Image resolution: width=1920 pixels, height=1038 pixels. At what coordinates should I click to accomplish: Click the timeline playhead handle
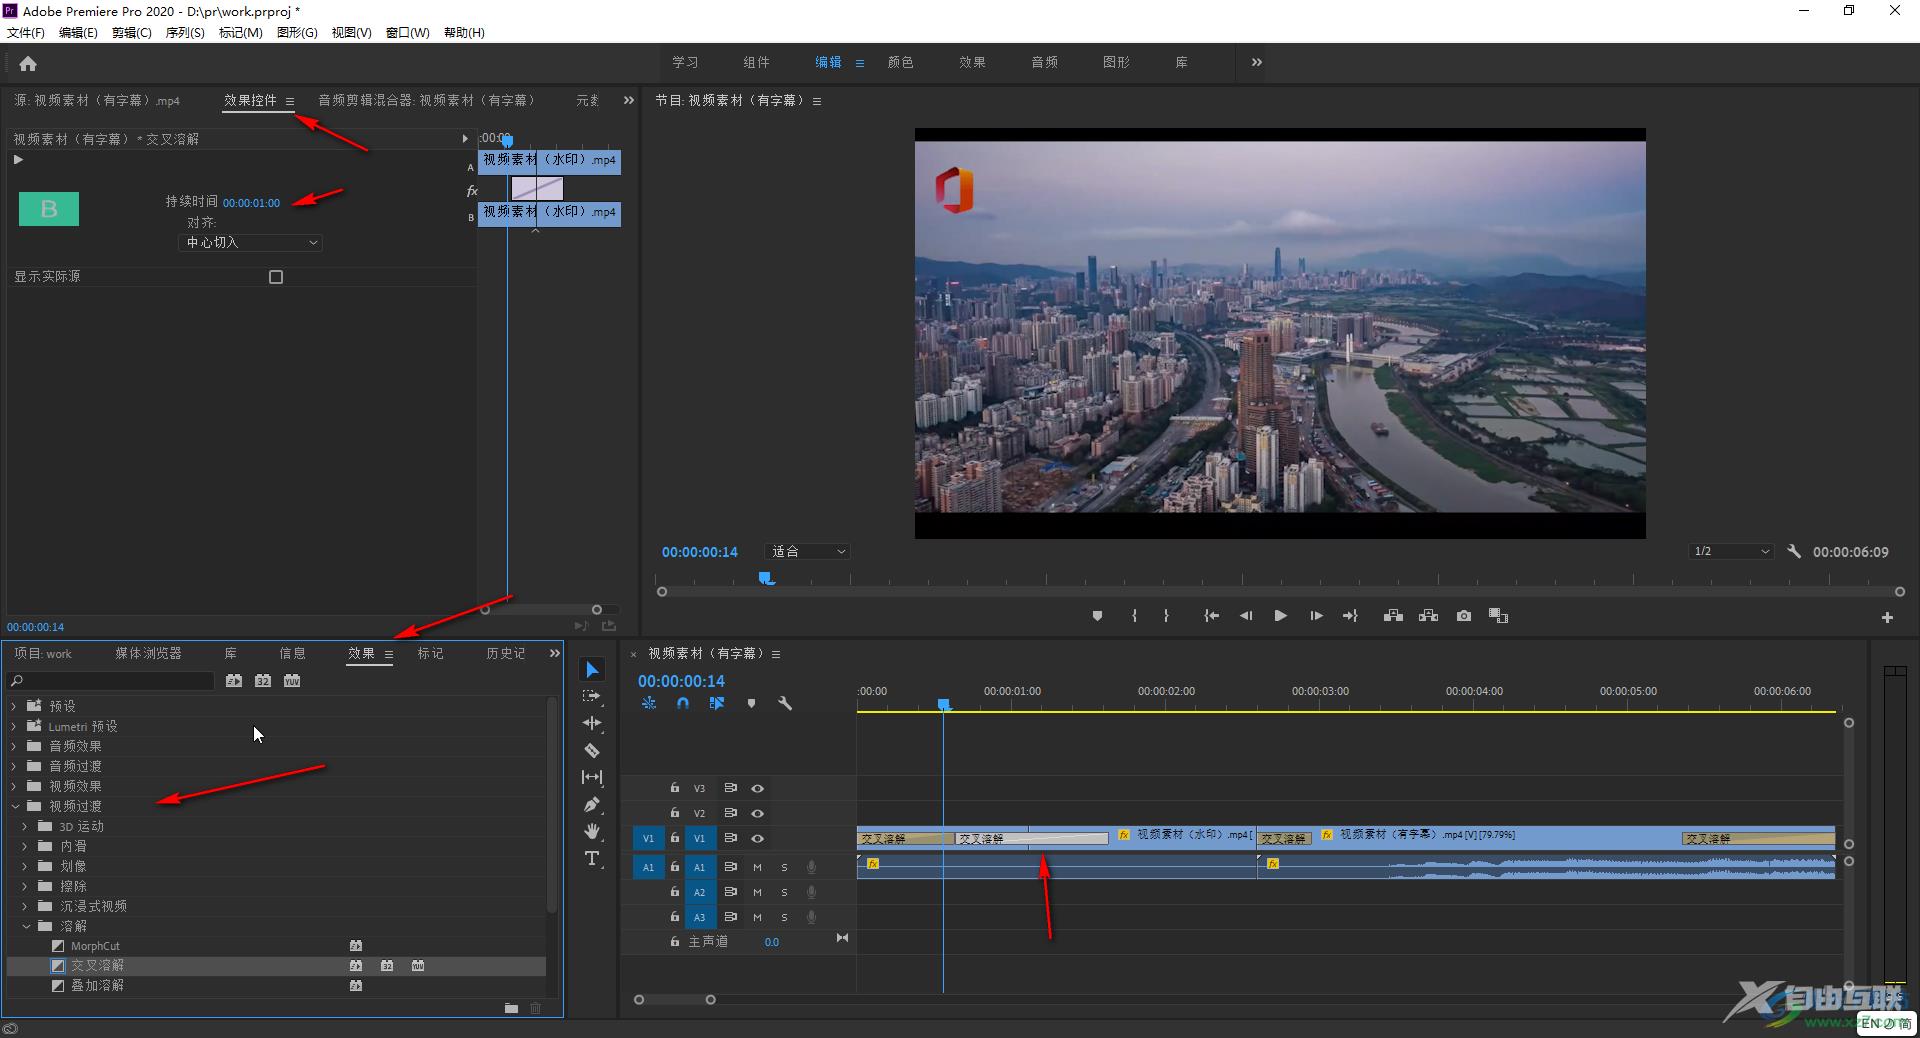tap(943, 705)
